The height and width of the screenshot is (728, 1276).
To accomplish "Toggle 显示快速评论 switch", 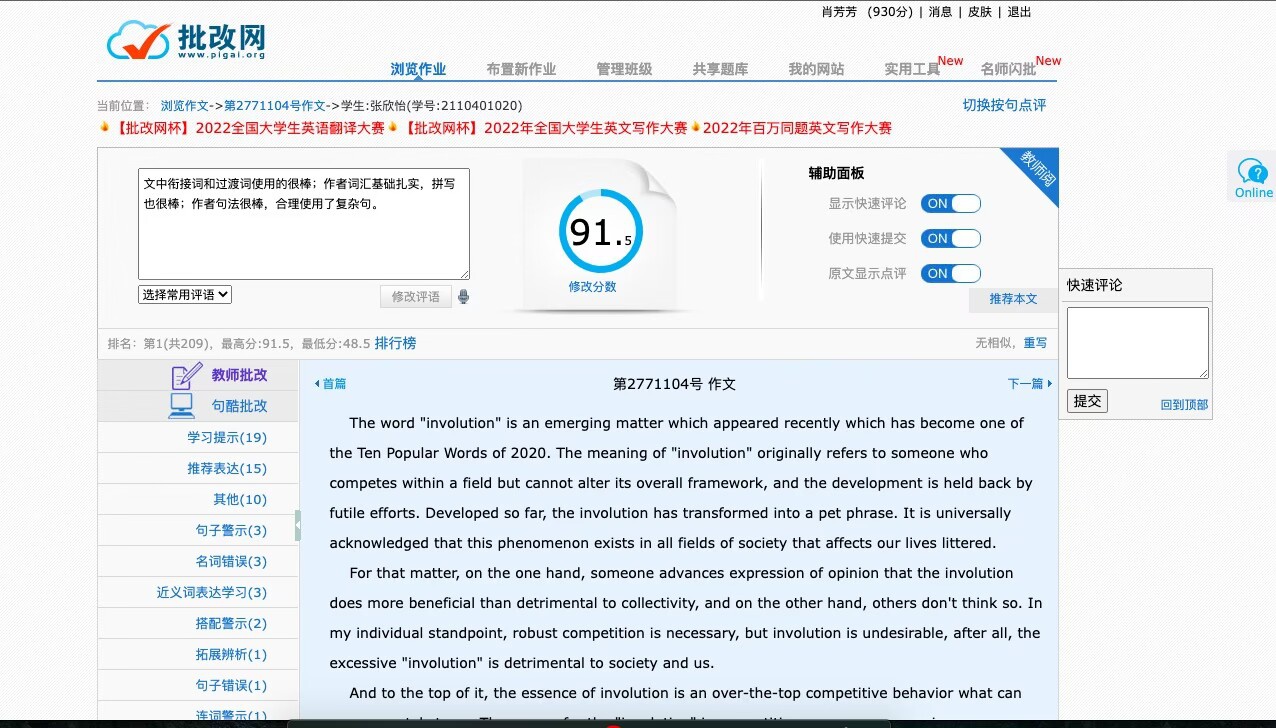I will (951, 204).
